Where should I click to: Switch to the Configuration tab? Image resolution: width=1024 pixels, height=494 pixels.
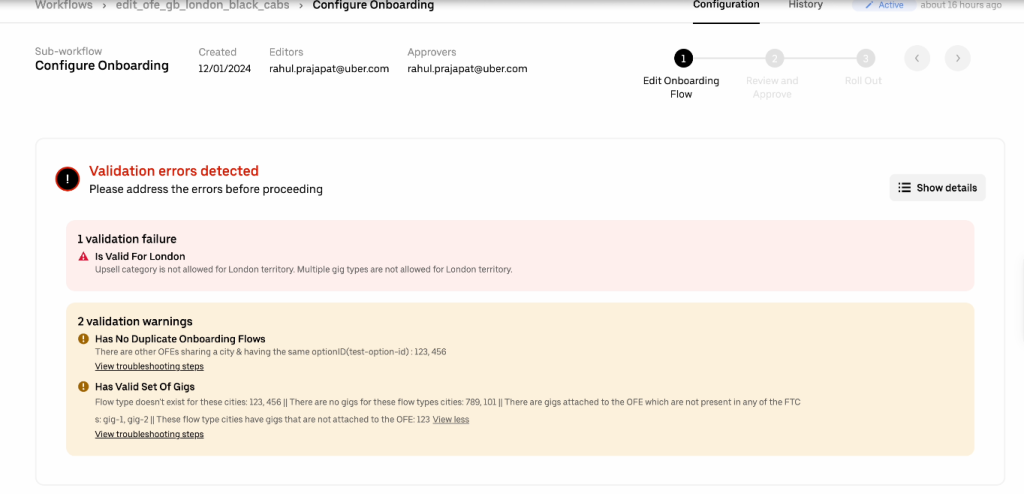[726, 5]
